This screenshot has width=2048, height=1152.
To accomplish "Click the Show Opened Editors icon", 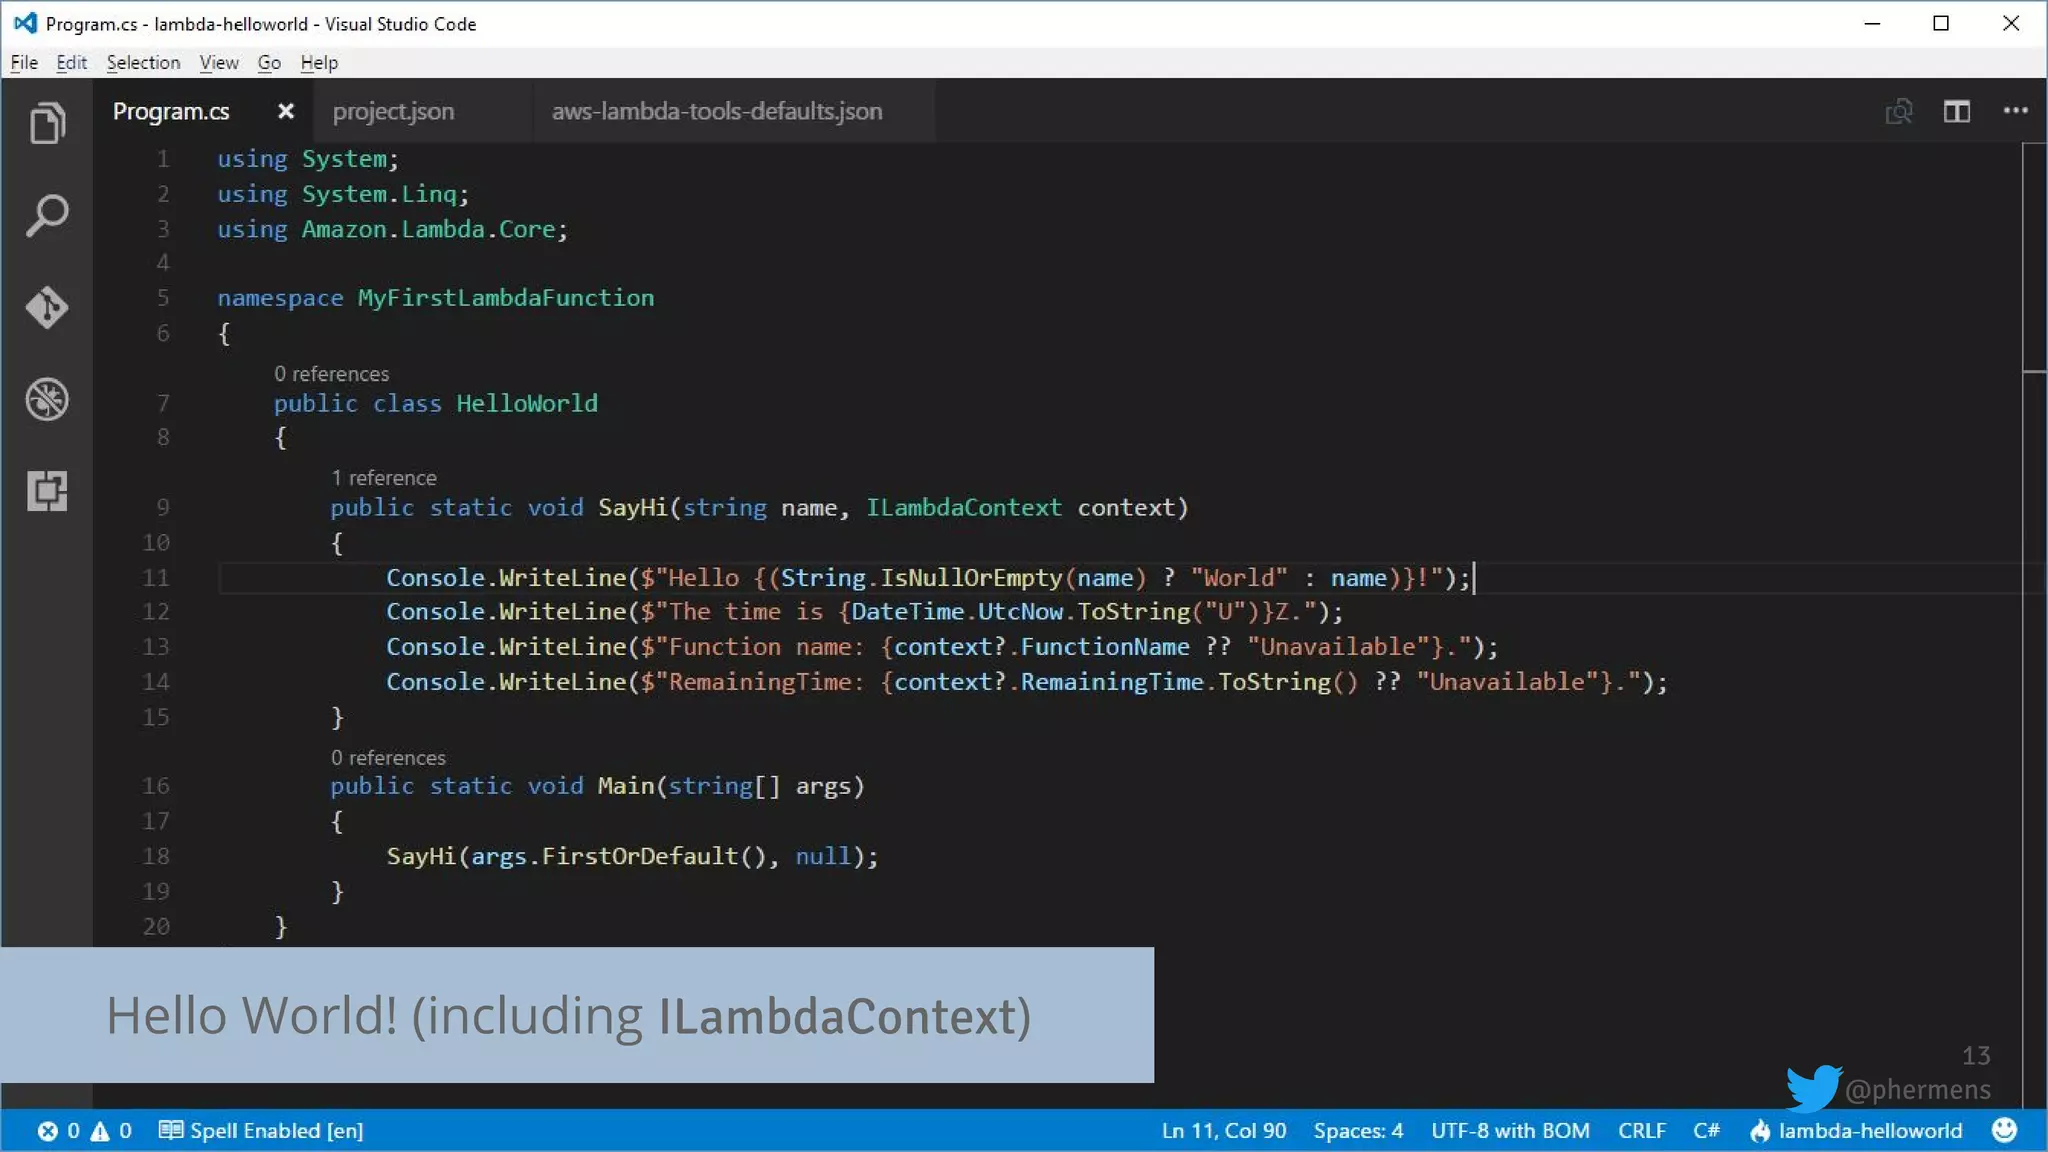I will click(1899, 111).
